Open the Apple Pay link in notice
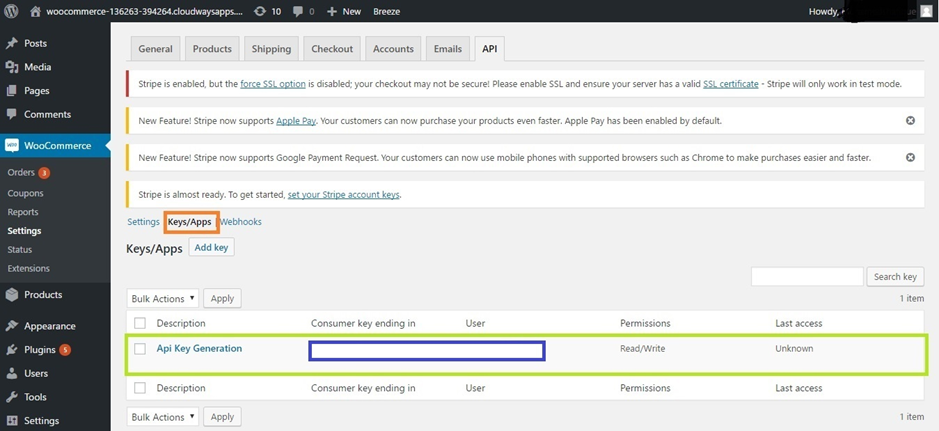 pyautogui.click(x=296, y=120)
